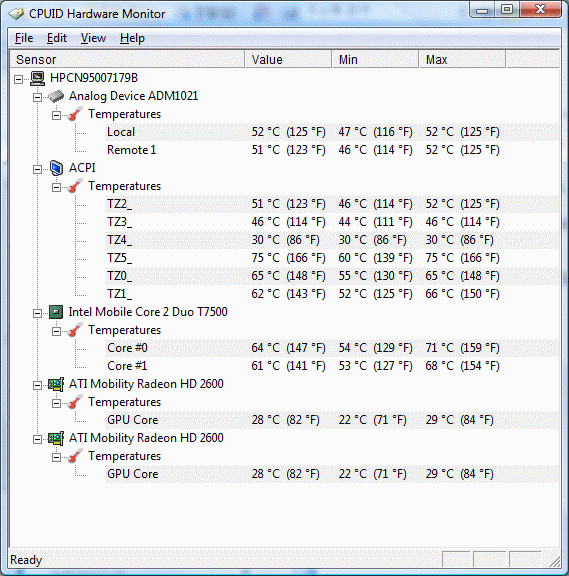Open the Help menu
The width and height of the screenshot is (569, 576).
coord(132,38)
